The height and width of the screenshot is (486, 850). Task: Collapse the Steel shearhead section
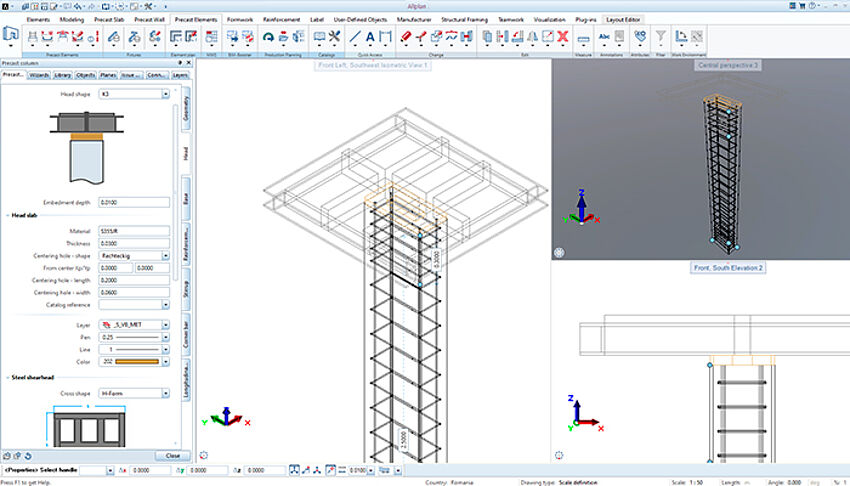point(8,377)
